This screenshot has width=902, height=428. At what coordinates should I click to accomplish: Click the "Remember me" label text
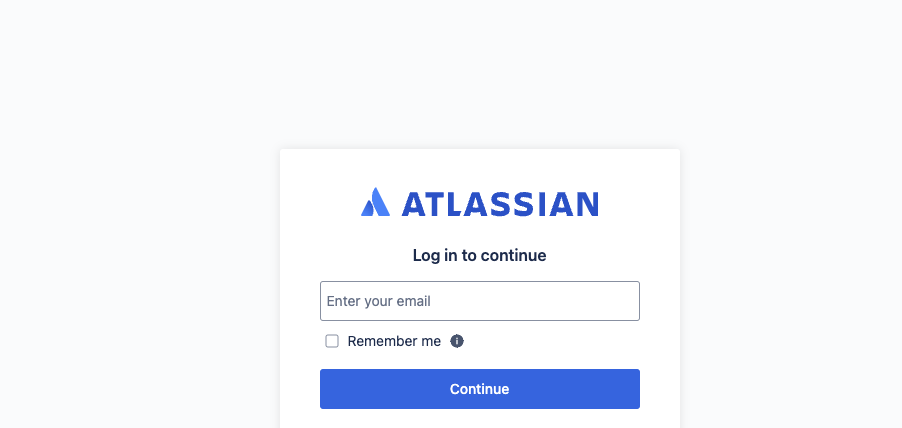(x=394, y=341)
